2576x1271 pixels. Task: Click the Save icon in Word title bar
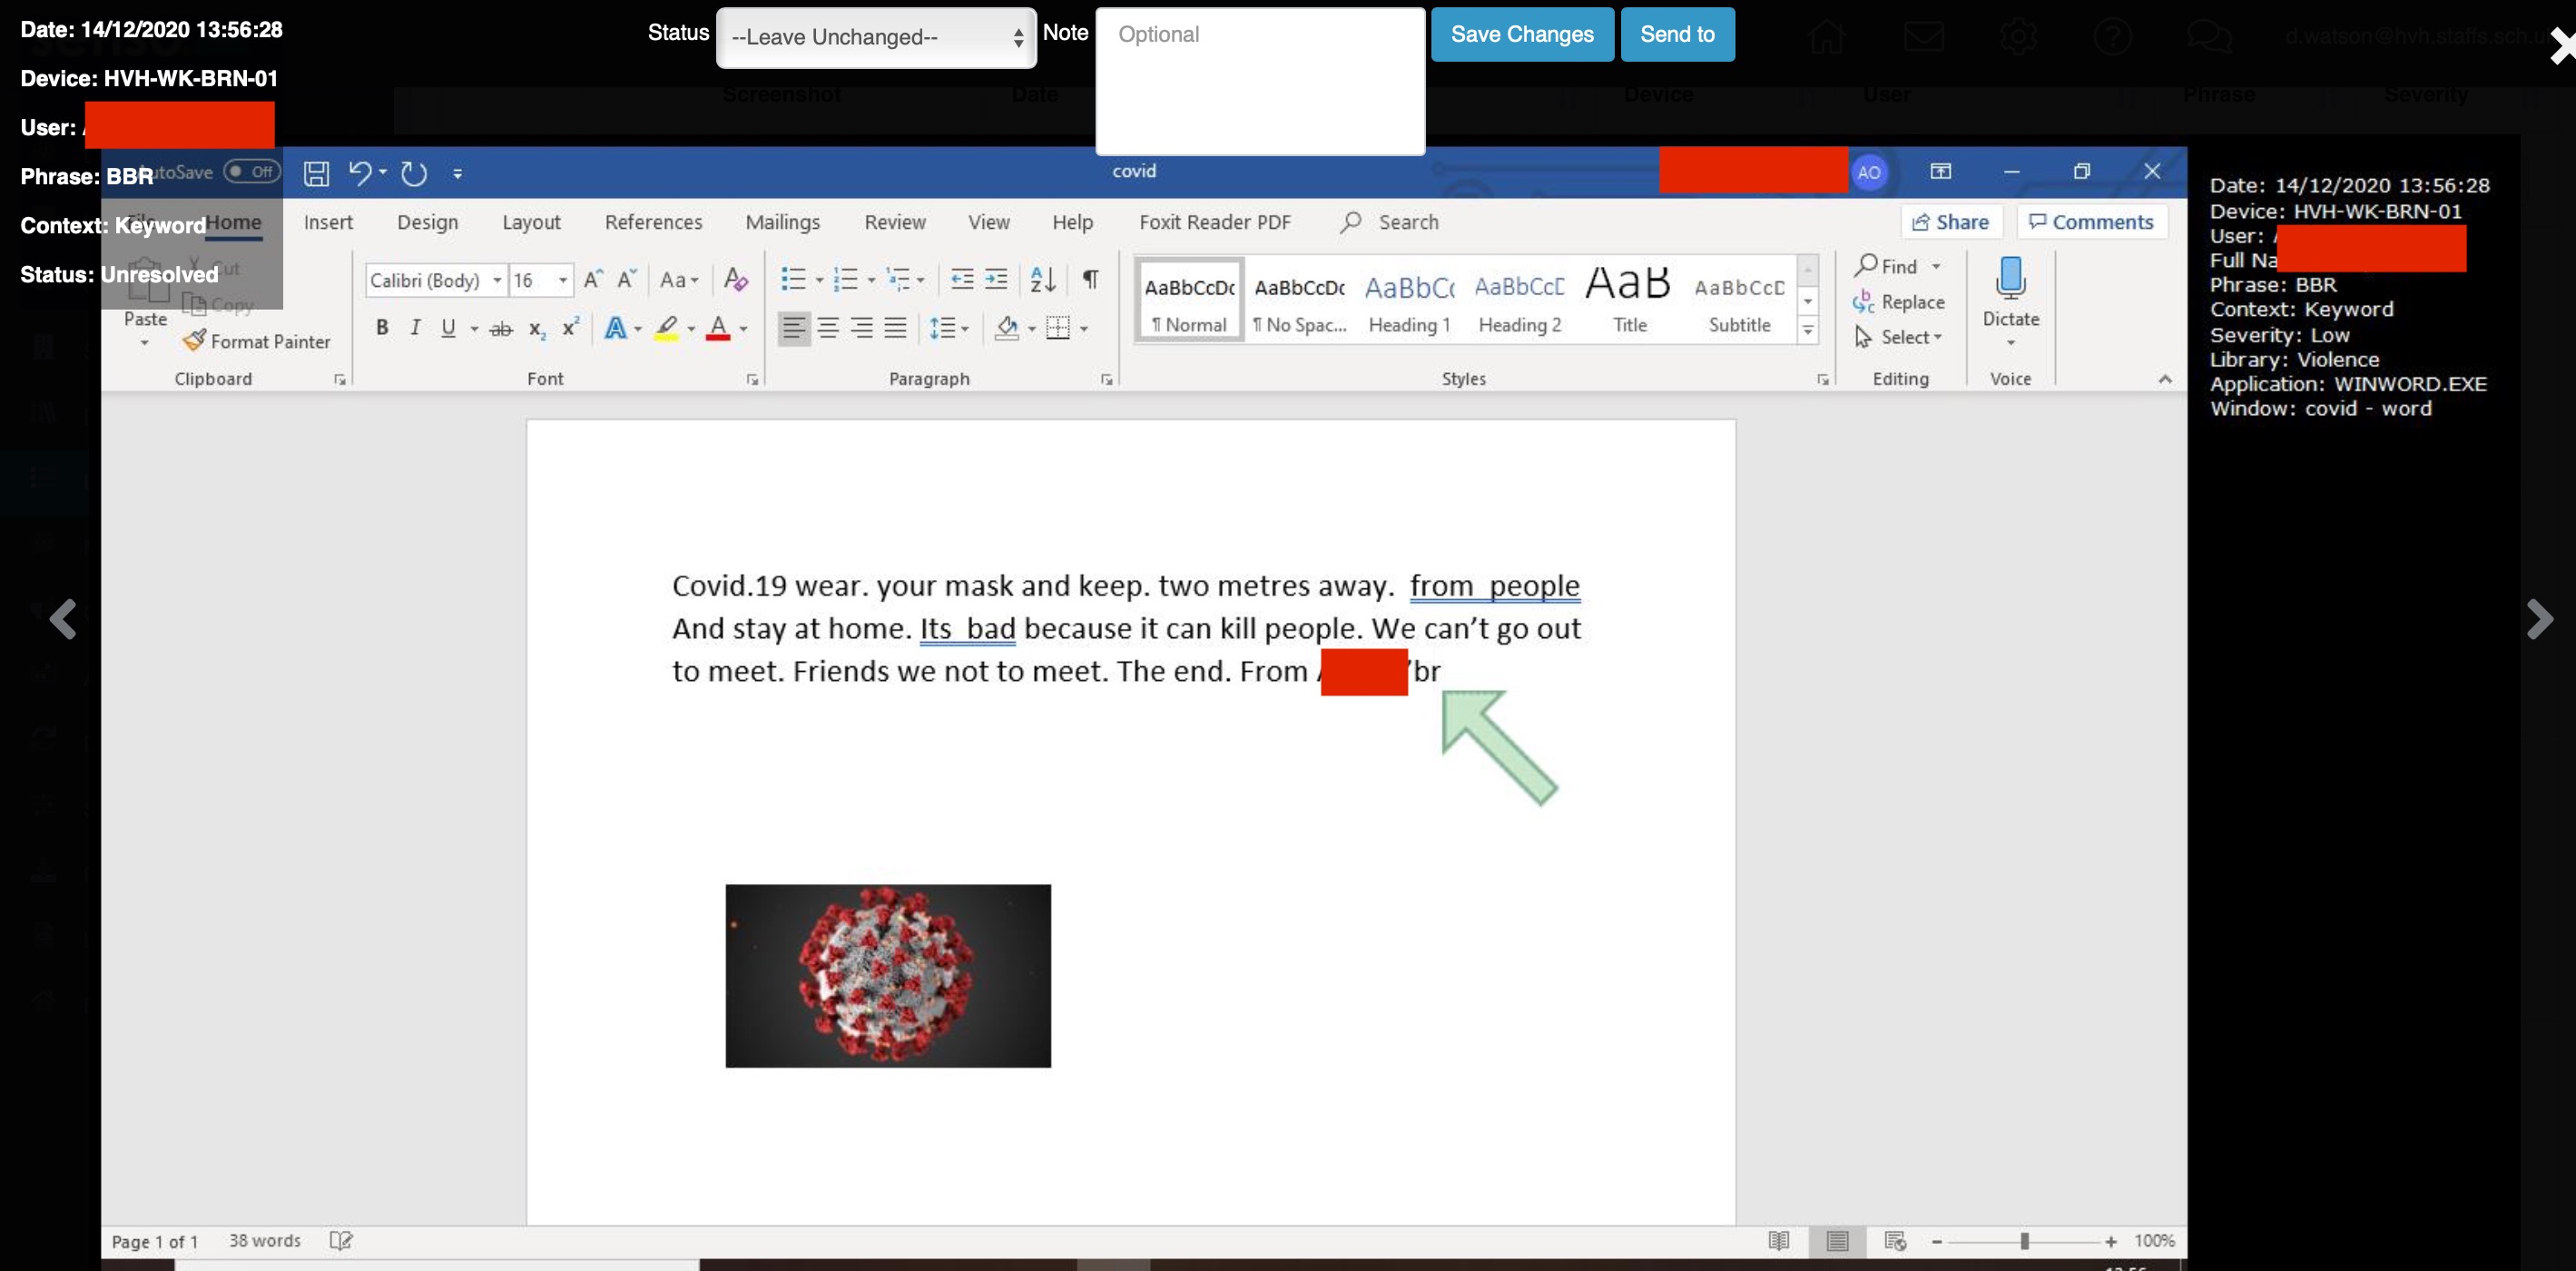click(316, 173)
